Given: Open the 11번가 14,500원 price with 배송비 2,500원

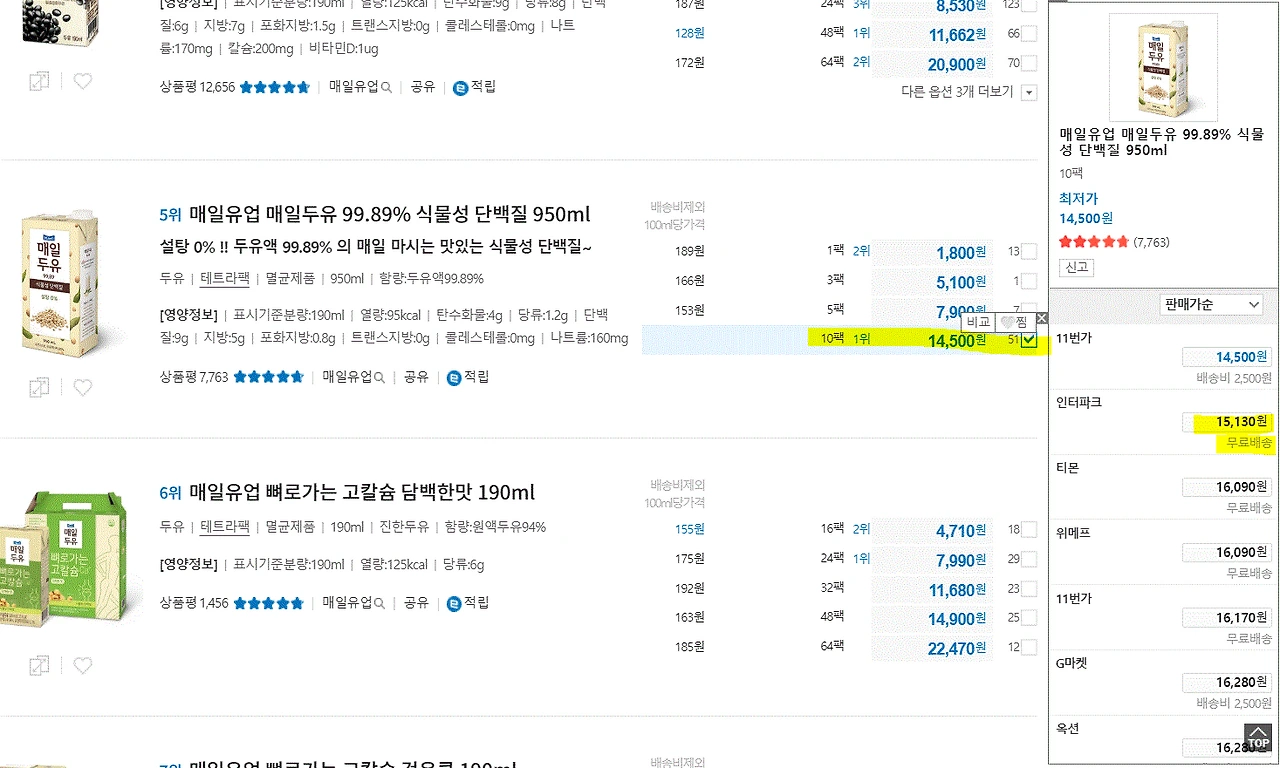Looking at the screenshot, I should point(1227,357).
